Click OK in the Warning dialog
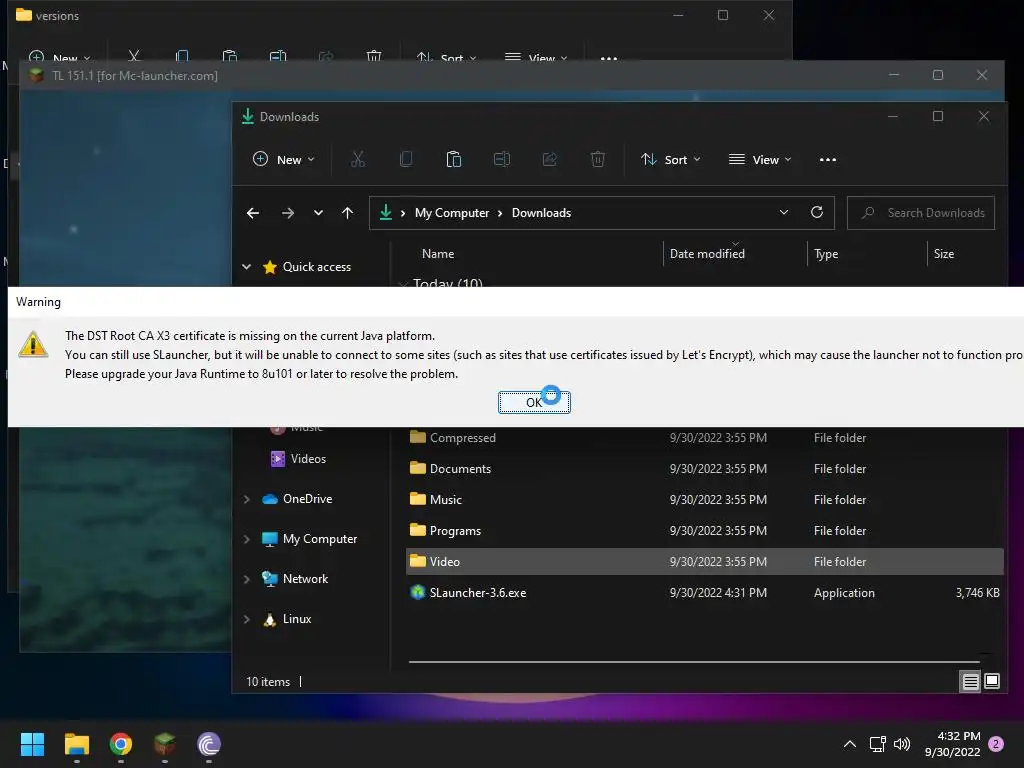 tap(534, 402)
